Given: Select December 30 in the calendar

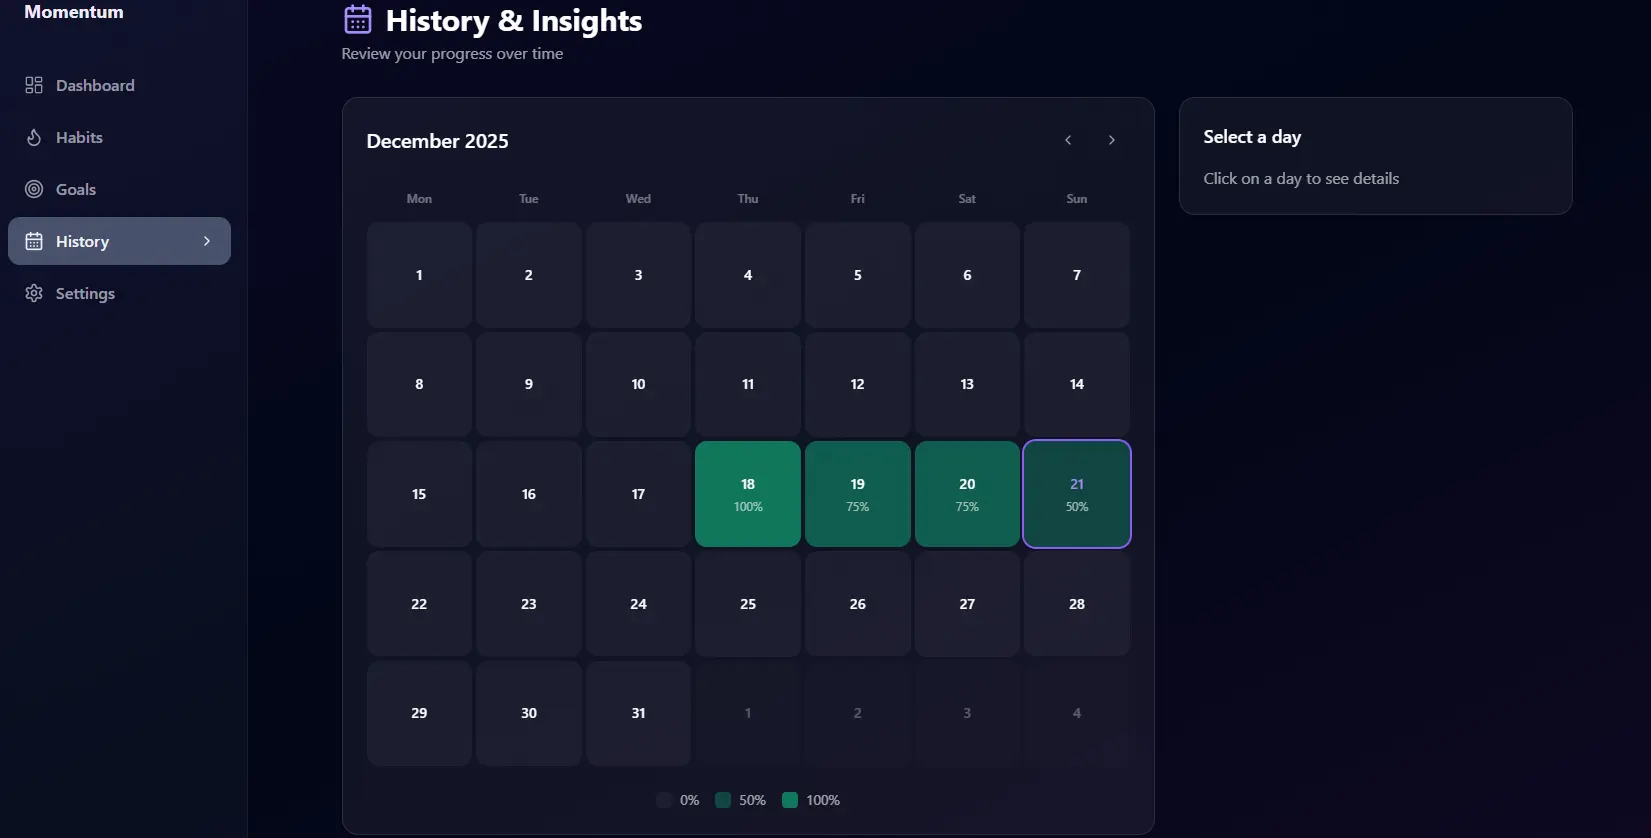Looking at the screenshot, I should click(x=529, y=713).
